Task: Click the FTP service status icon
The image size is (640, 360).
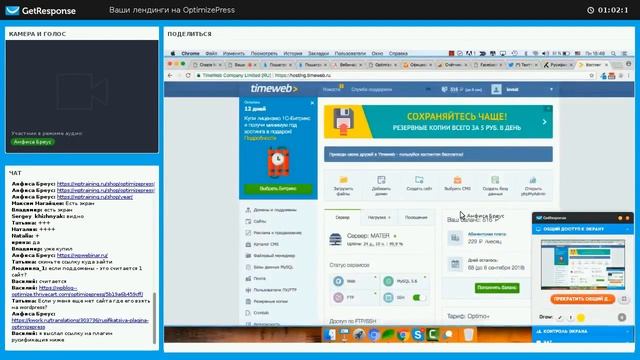Action: point(338,298)
